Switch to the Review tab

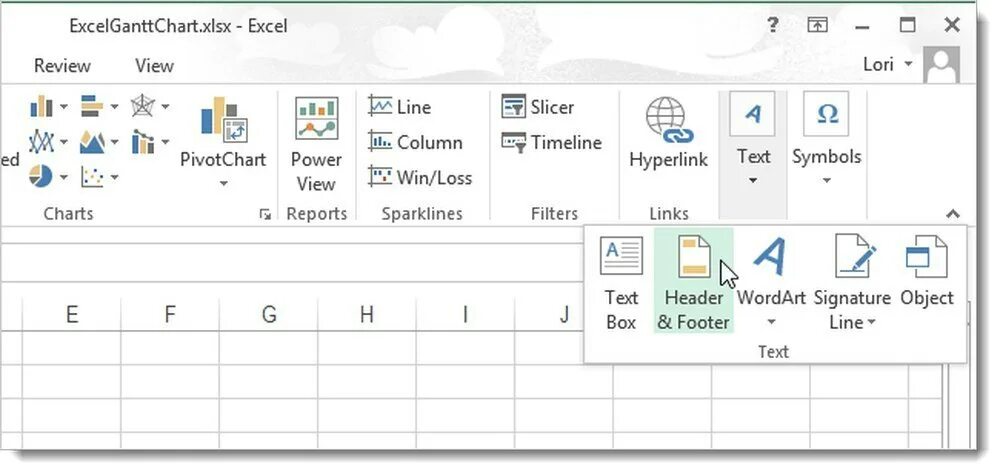coord(62,65)
